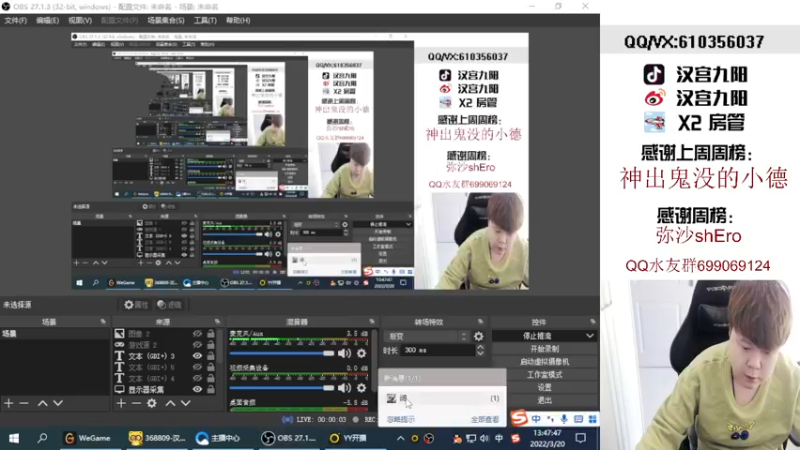This screenshot has height=450, width=800.
Task: Pop out the 场景 dock panel icon
Action: click(103, 322)
